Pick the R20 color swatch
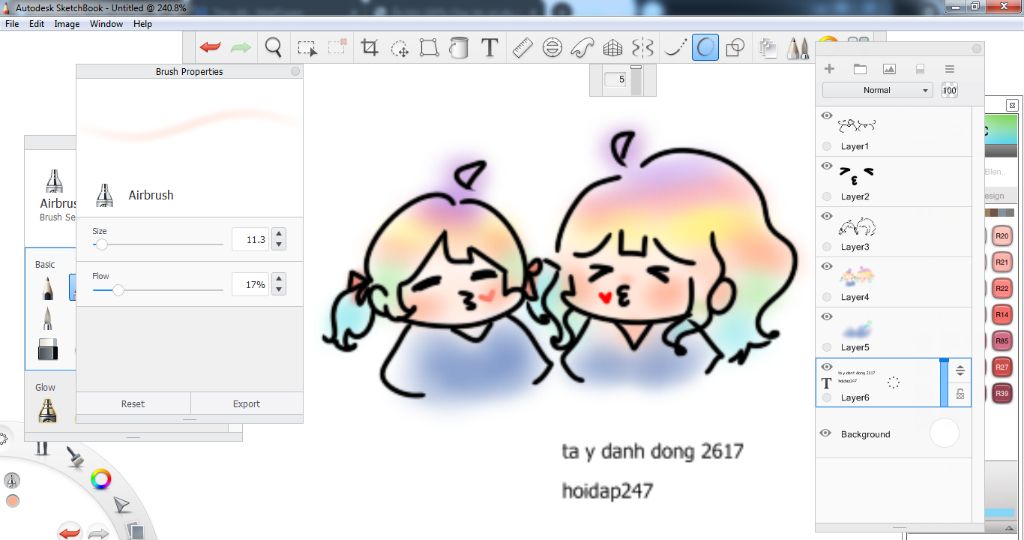This screenshot has width=1024, height=540. (x=1002, y=236)
